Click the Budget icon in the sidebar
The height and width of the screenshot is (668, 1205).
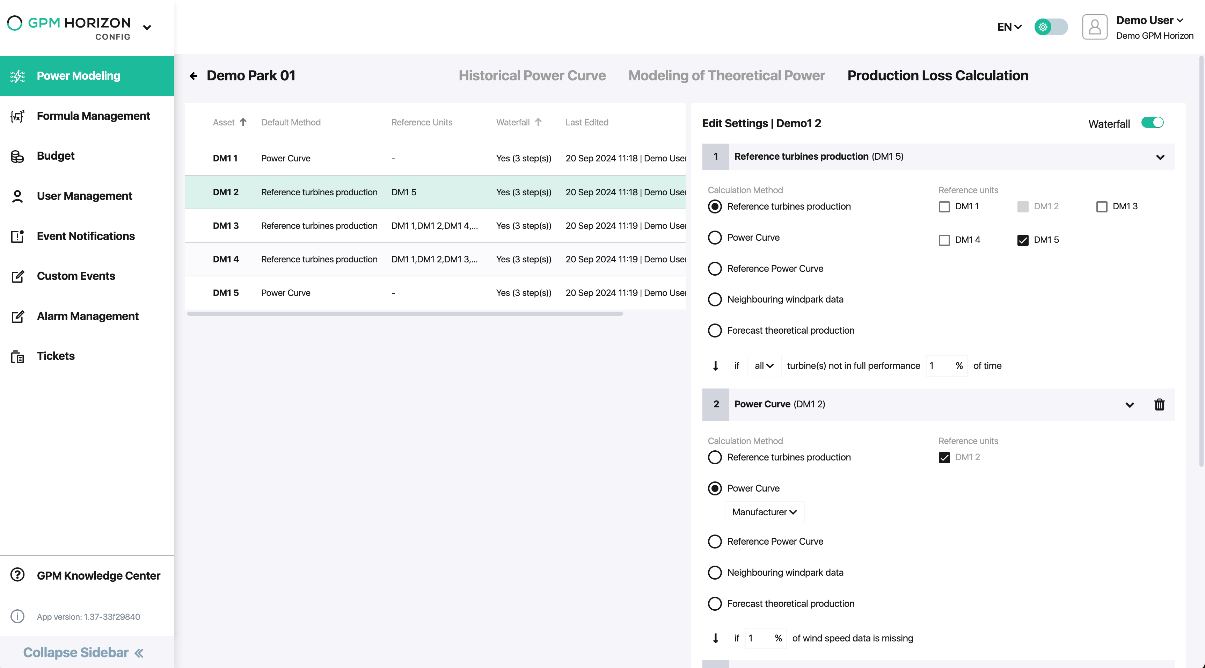click(17, 156)
